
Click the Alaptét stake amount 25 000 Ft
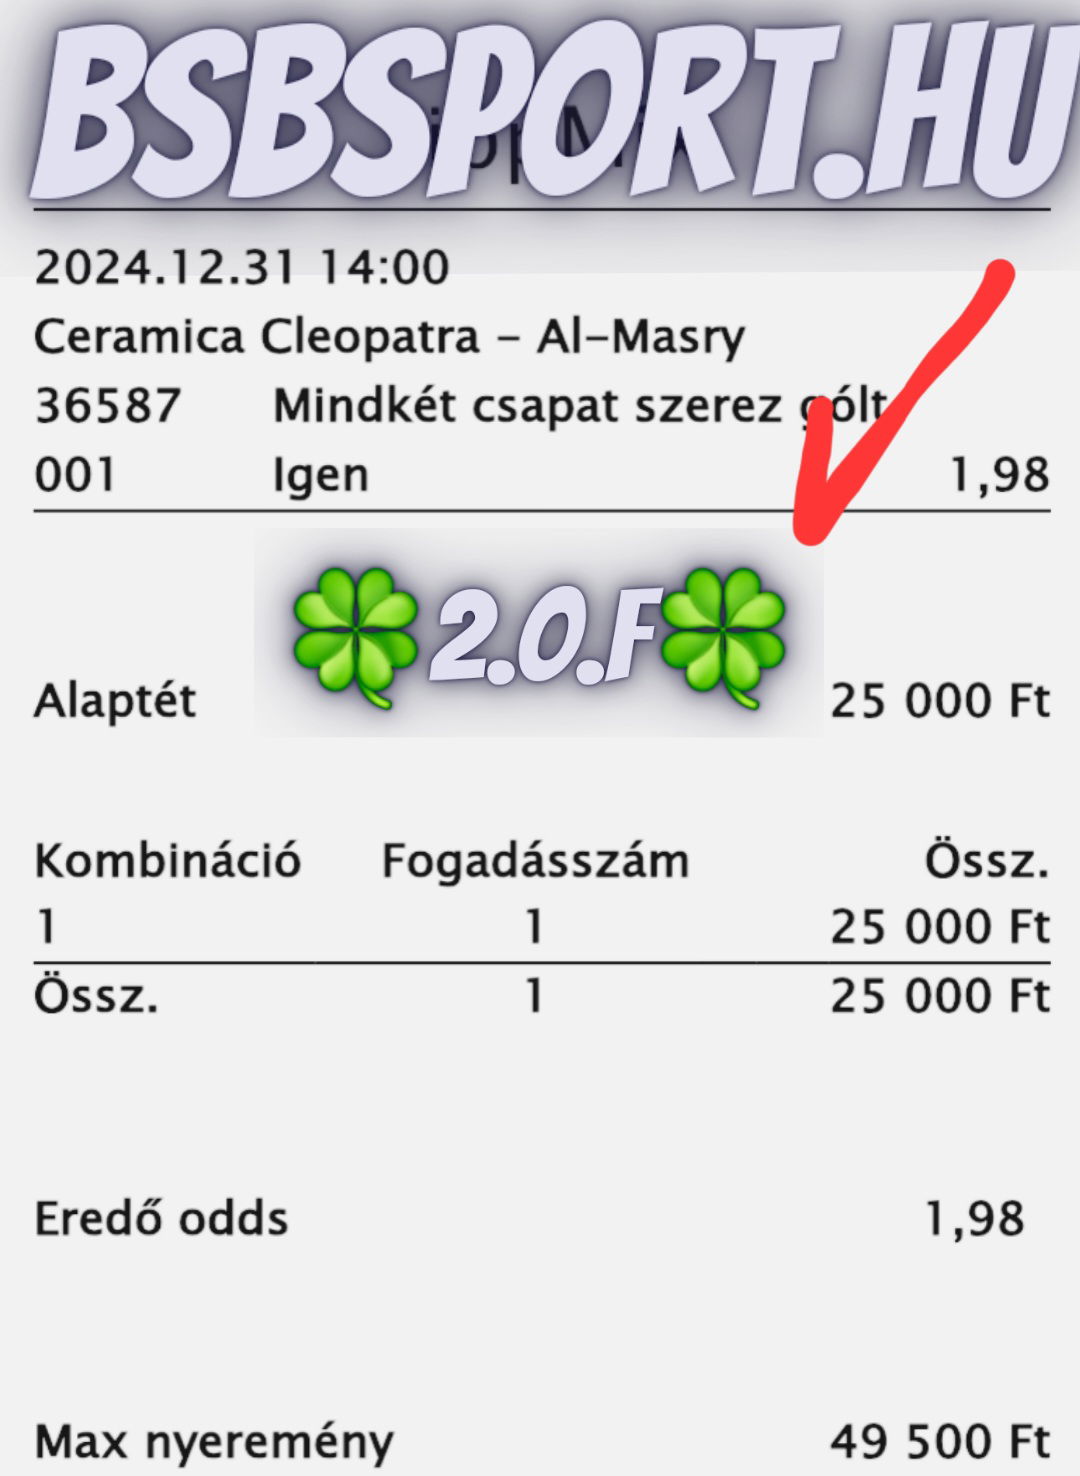point(940,701)
